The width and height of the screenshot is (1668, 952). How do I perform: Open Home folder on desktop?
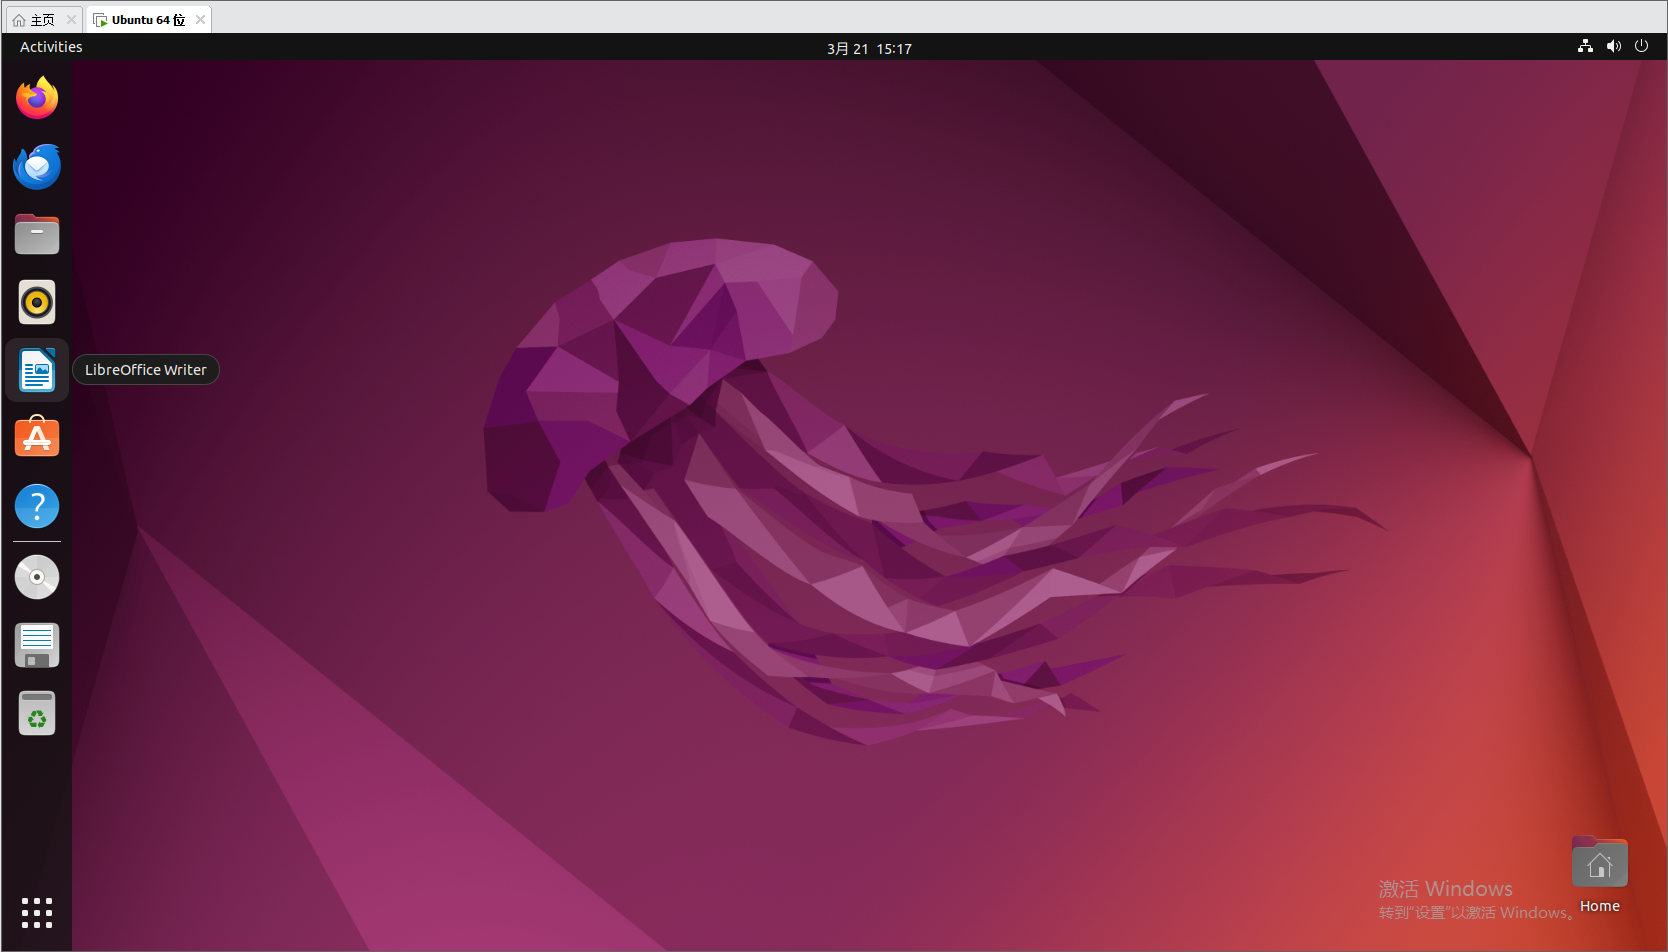tap(1600, 862)
